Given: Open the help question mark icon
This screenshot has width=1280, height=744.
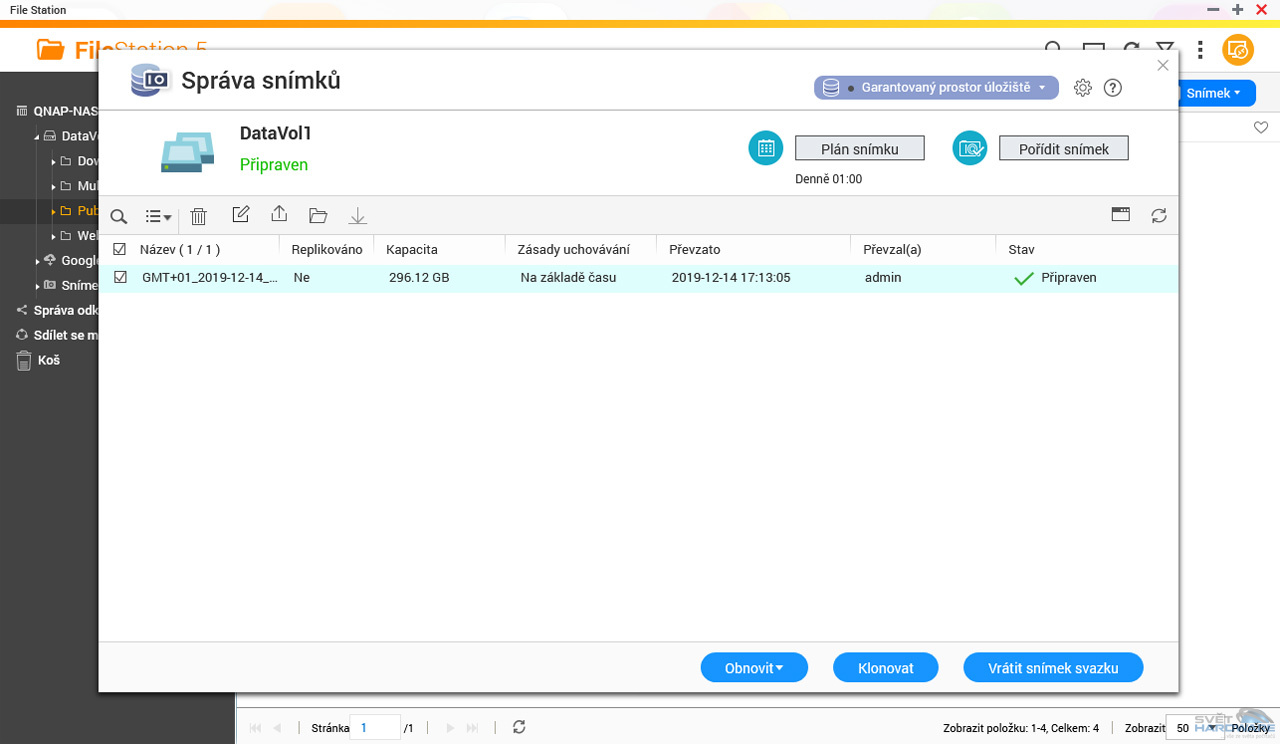Looking at the screenshot, I should pos(1112,88).
